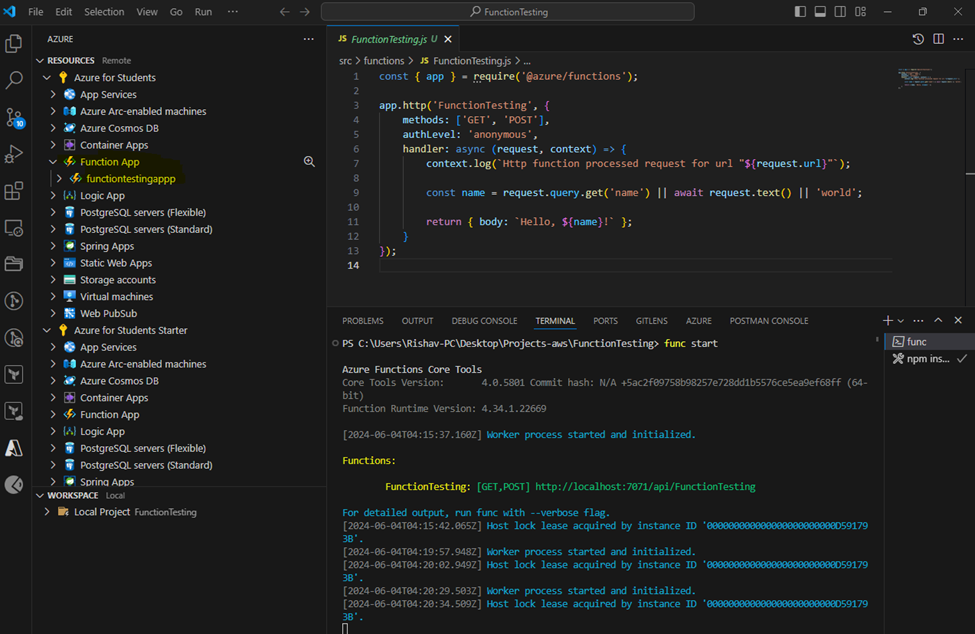Screen dimensions: 975x634
Task: Expand the functiontestingappp node
Action: coord(59,178)
